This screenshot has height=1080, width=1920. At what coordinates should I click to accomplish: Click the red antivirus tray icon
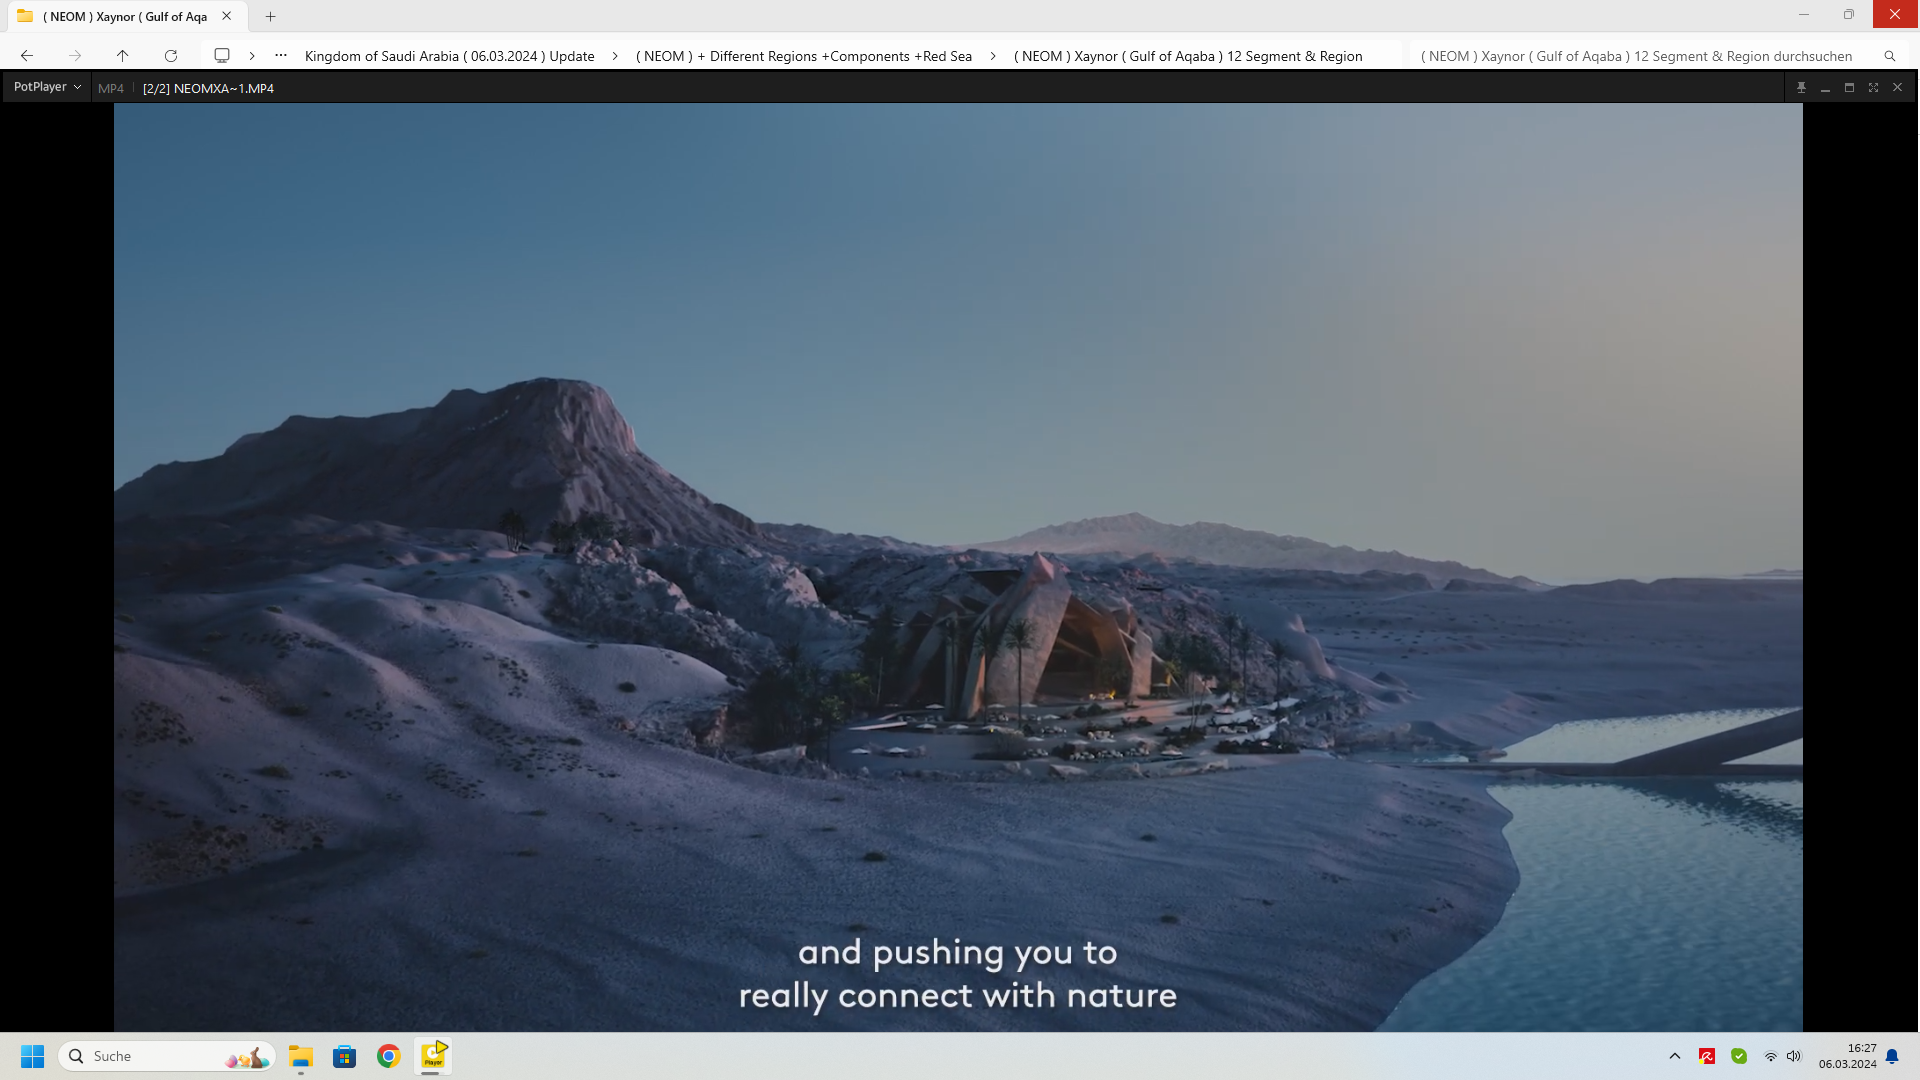tap(1707, 1056)
